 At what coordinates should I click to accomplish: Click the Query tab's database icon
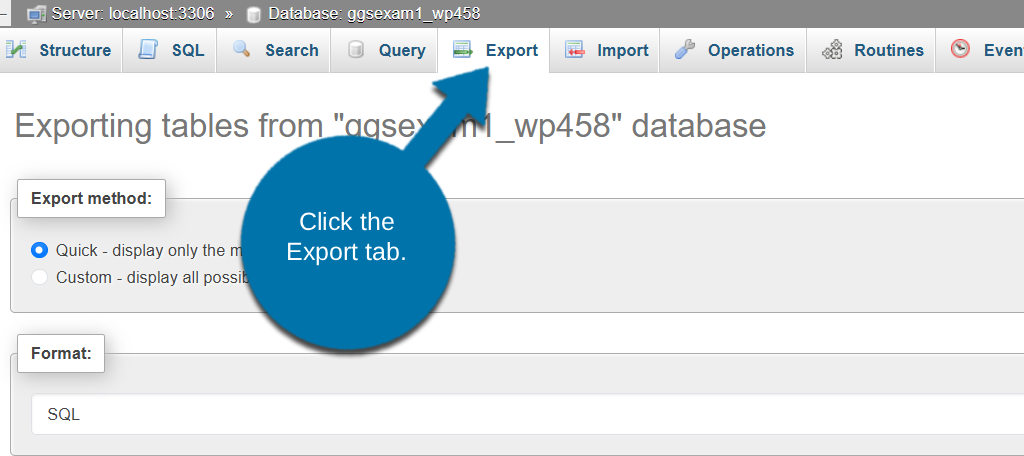coord(356,50)
